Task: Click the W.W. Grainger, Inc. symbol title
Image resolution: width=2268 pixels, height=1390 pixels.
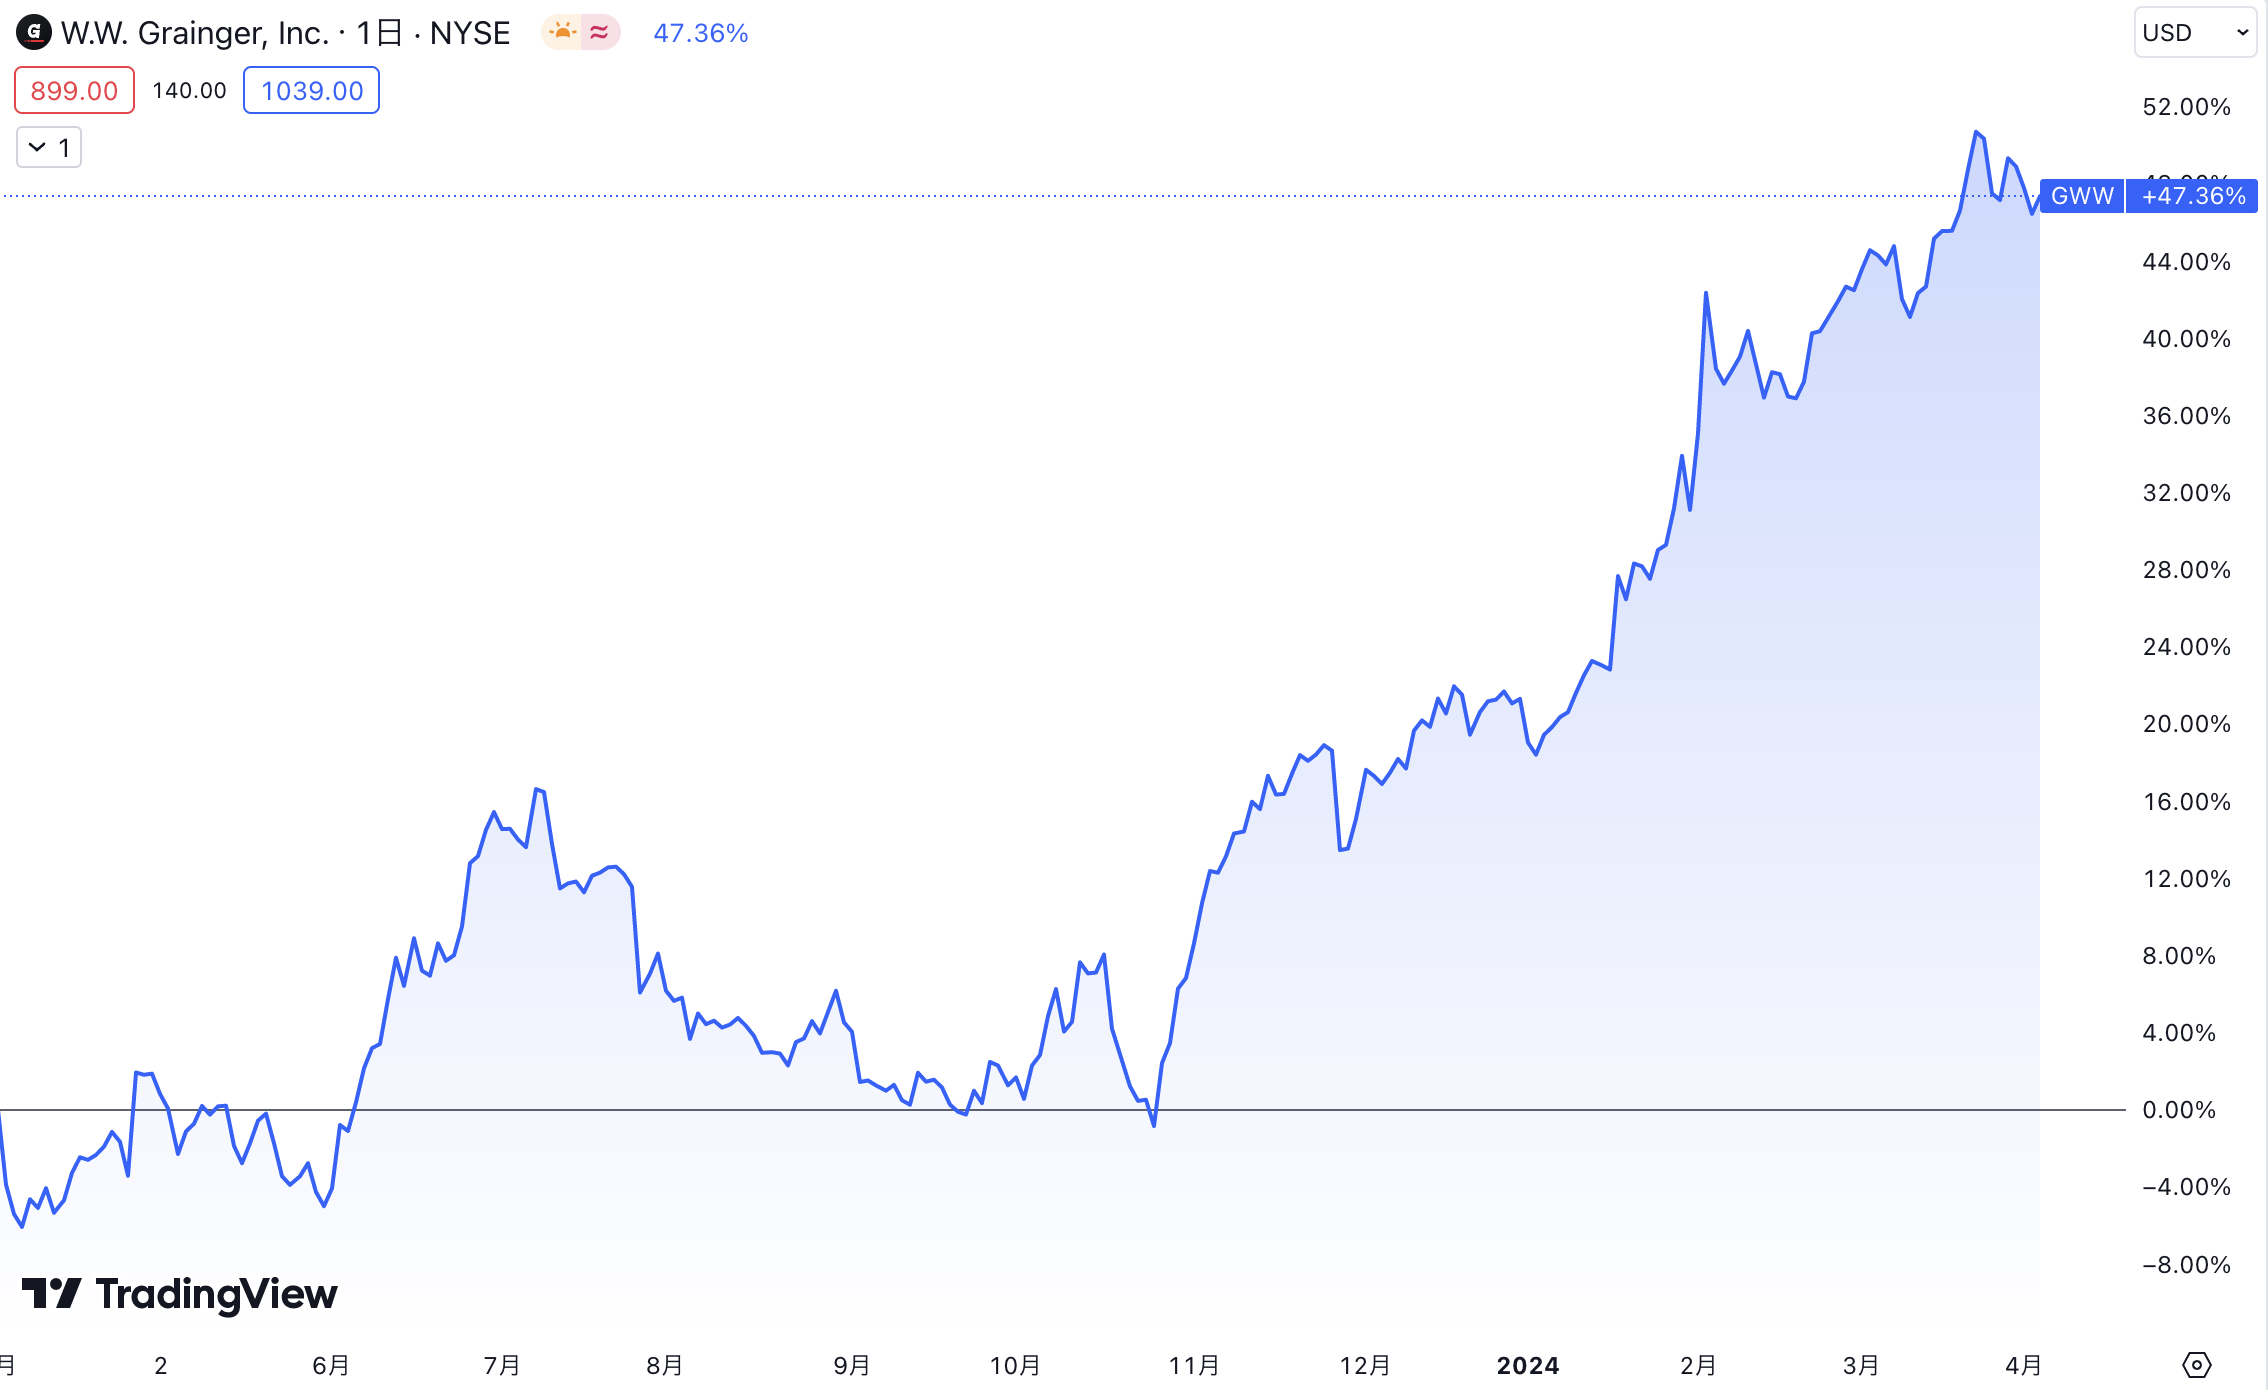Action: pos(195,33)
